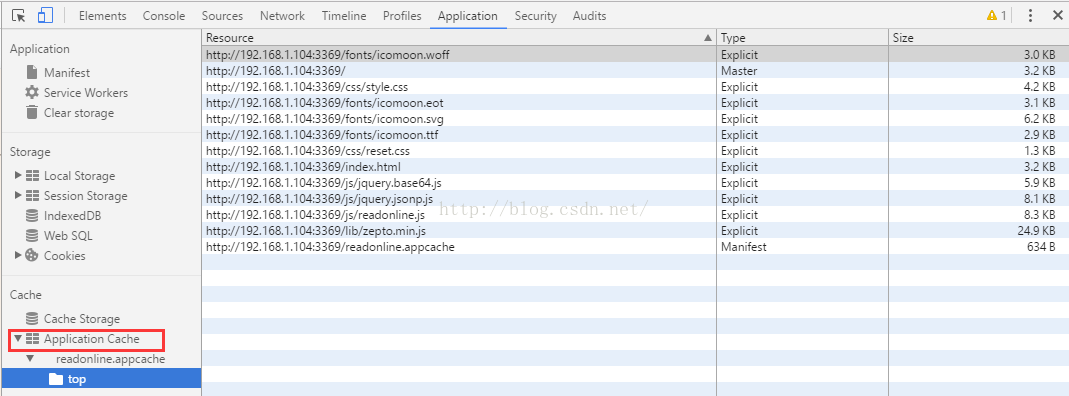
Task: Select the js/jquery.jsonp.js resource row
Action: (x=635, y=198)
